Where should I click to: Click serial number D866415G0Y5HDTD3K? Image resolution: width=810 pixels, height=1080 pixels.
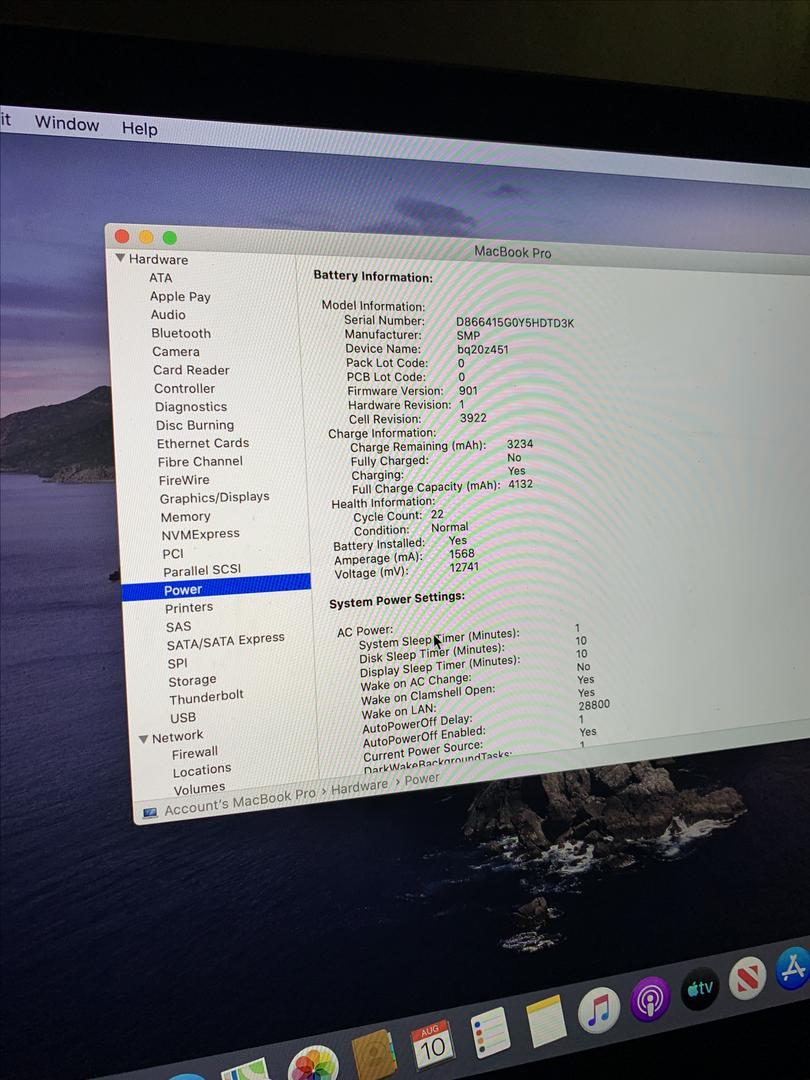(x=515, y=322)
